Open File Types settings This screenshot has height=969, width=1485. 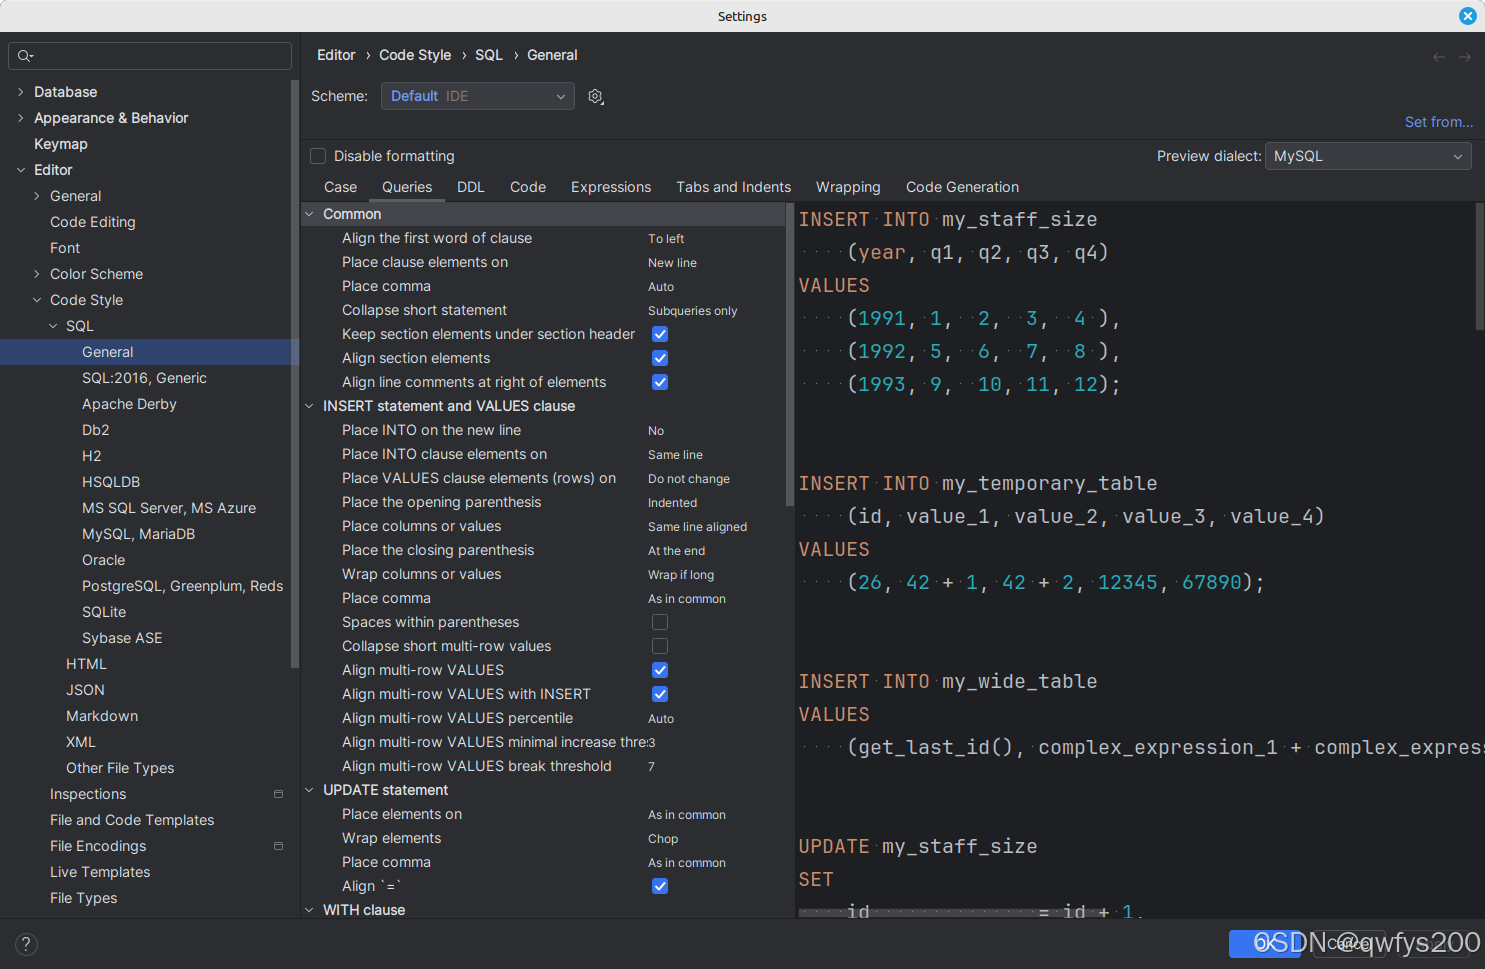pos(83,898)
